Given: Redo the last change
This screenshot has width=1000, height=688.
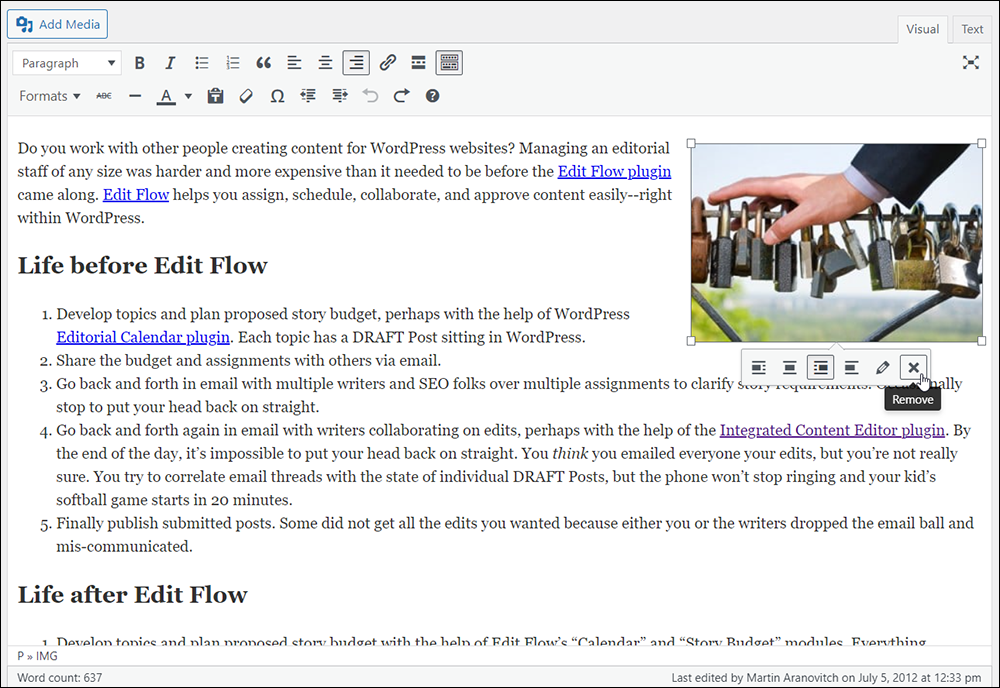Looking at the screenshot, I should [401, 96].
